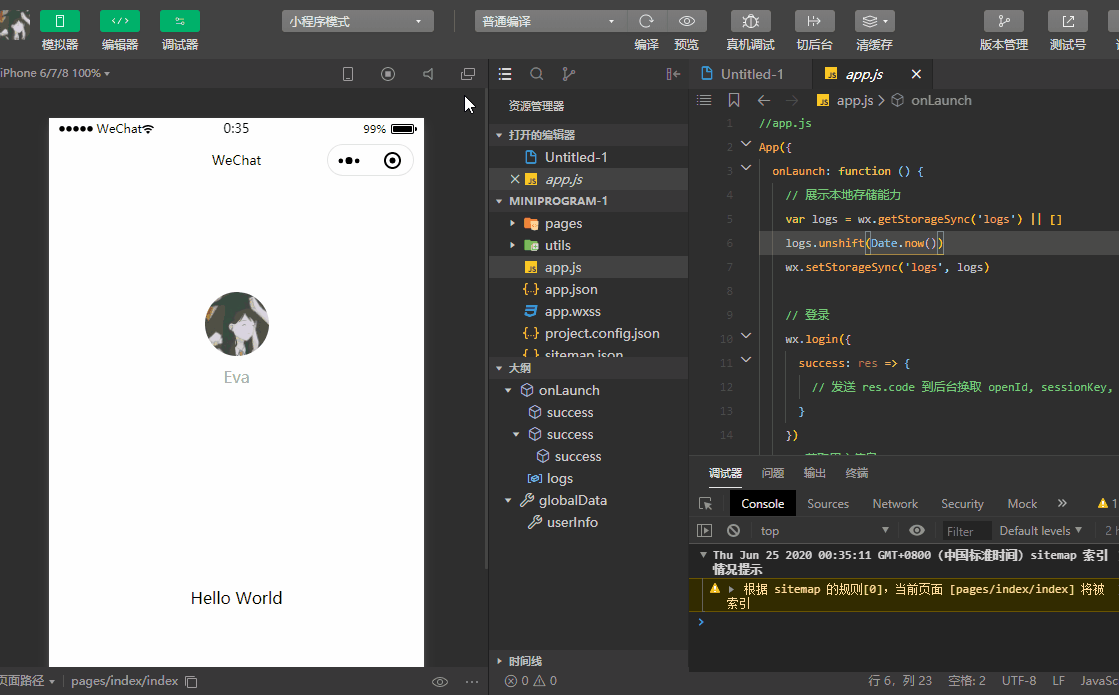The image size is (1119, 695).
Task: Click the 测试号 test account icon
Action: [1068, 21]
